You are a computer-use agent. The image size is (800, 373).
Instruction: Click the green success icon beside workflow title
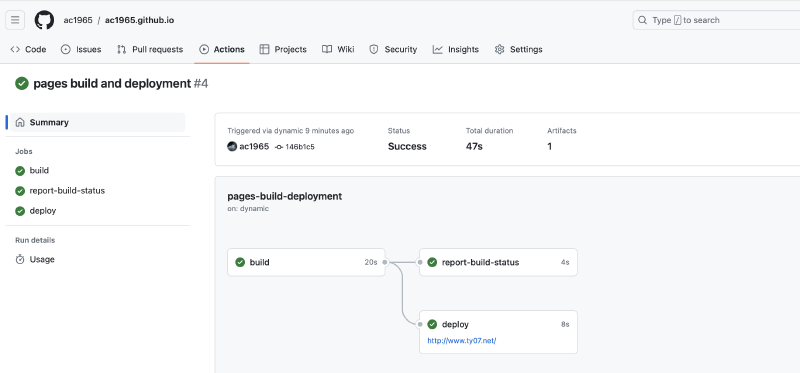pyautogui.click(x=22, y=84)
